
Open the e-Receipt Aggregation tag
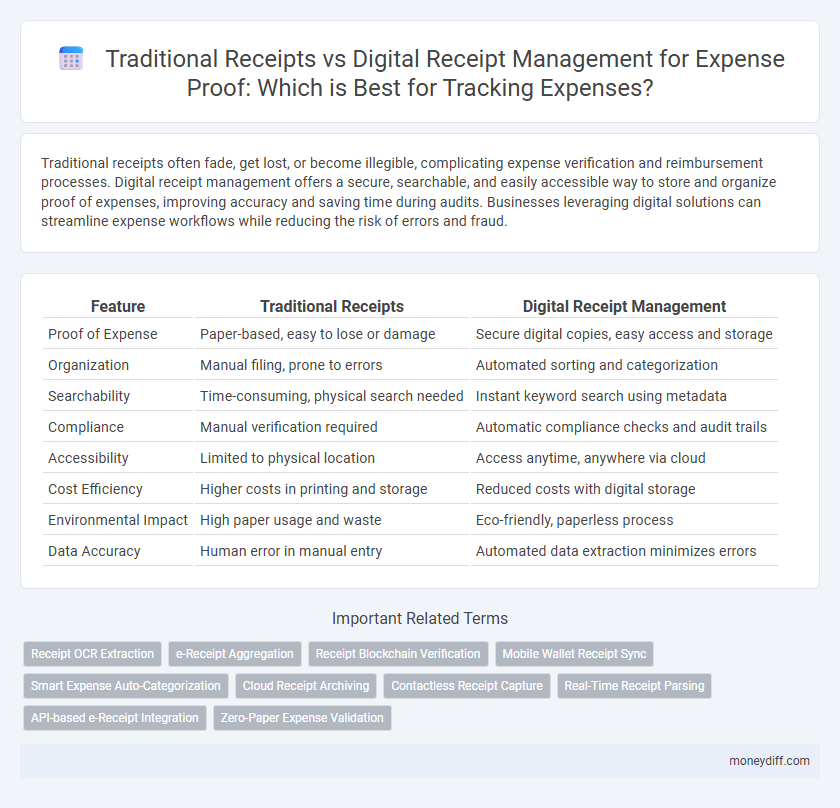(235, 654)
